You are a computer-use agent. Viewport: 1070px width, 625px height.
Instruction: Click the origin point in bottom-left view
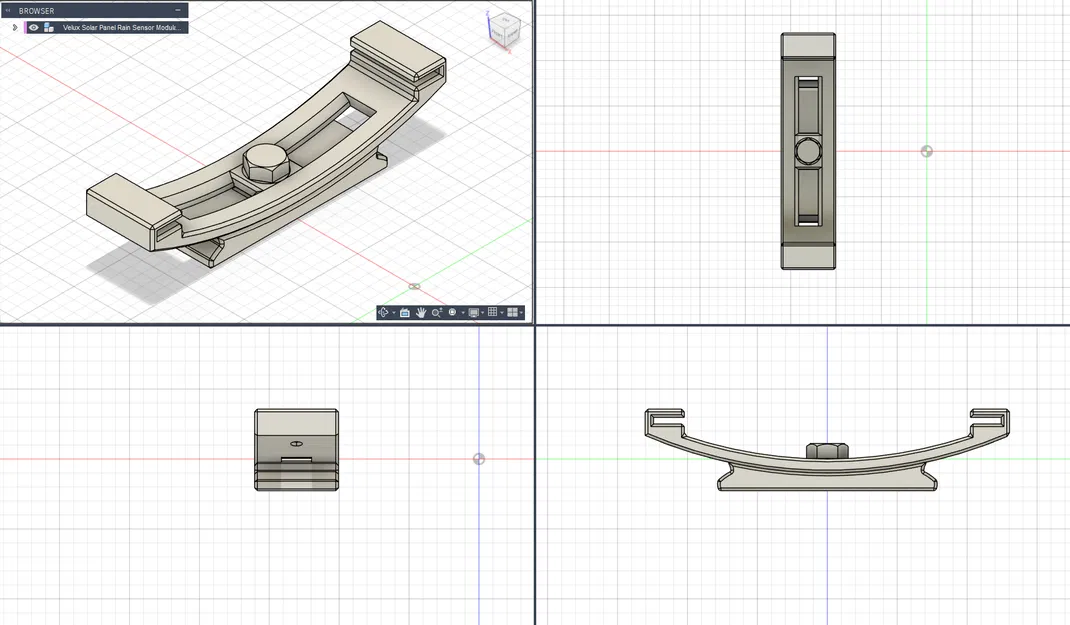(479, 459)
